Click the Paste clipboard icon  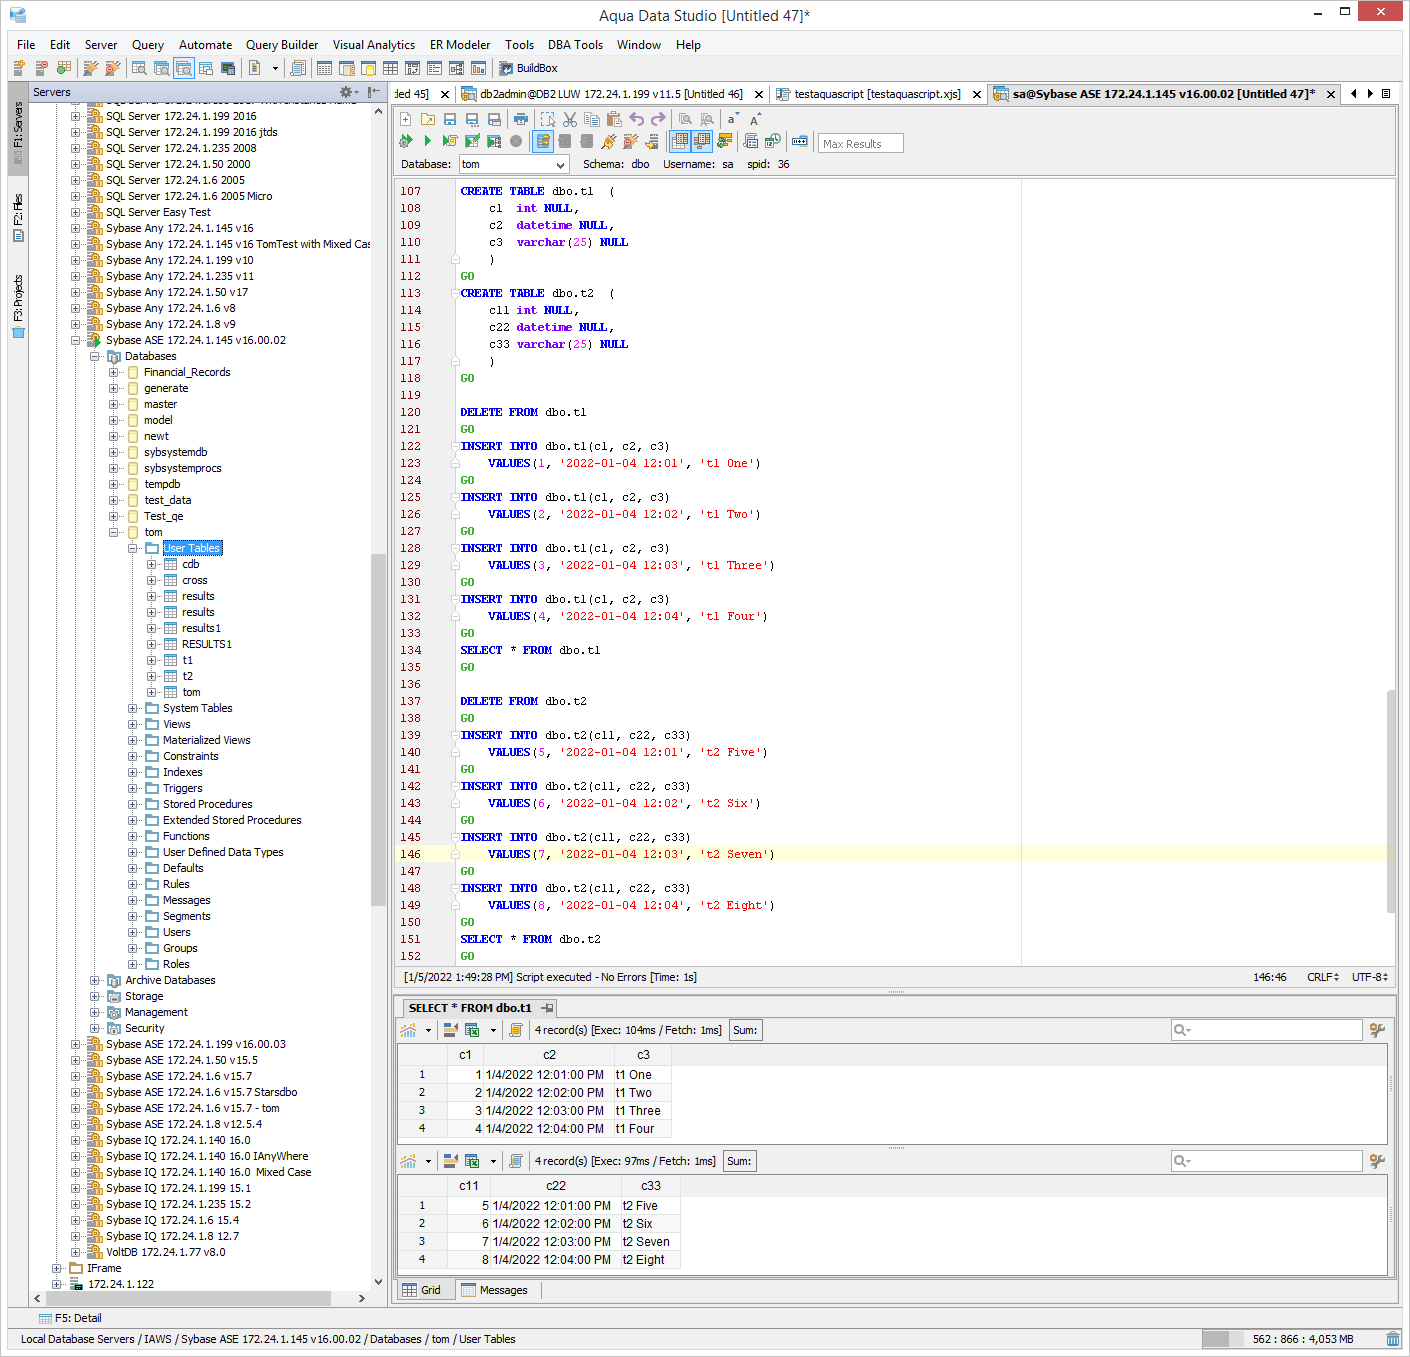click(613, 119)
